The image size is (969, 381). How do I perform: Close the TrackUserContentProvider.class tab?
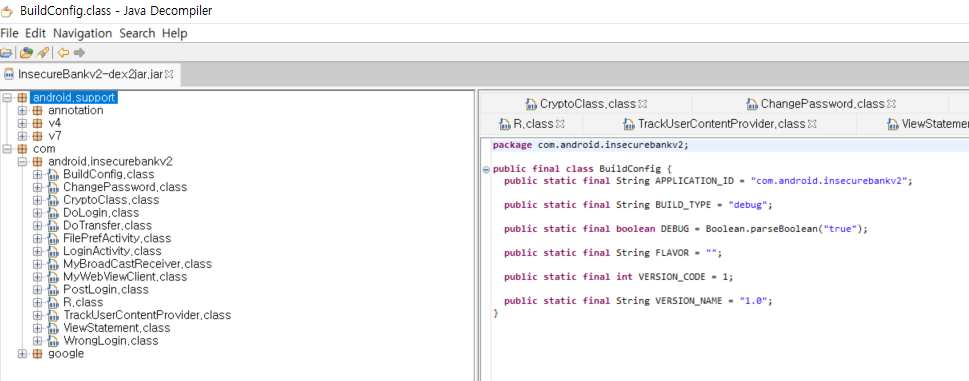[x=812, y=124]
